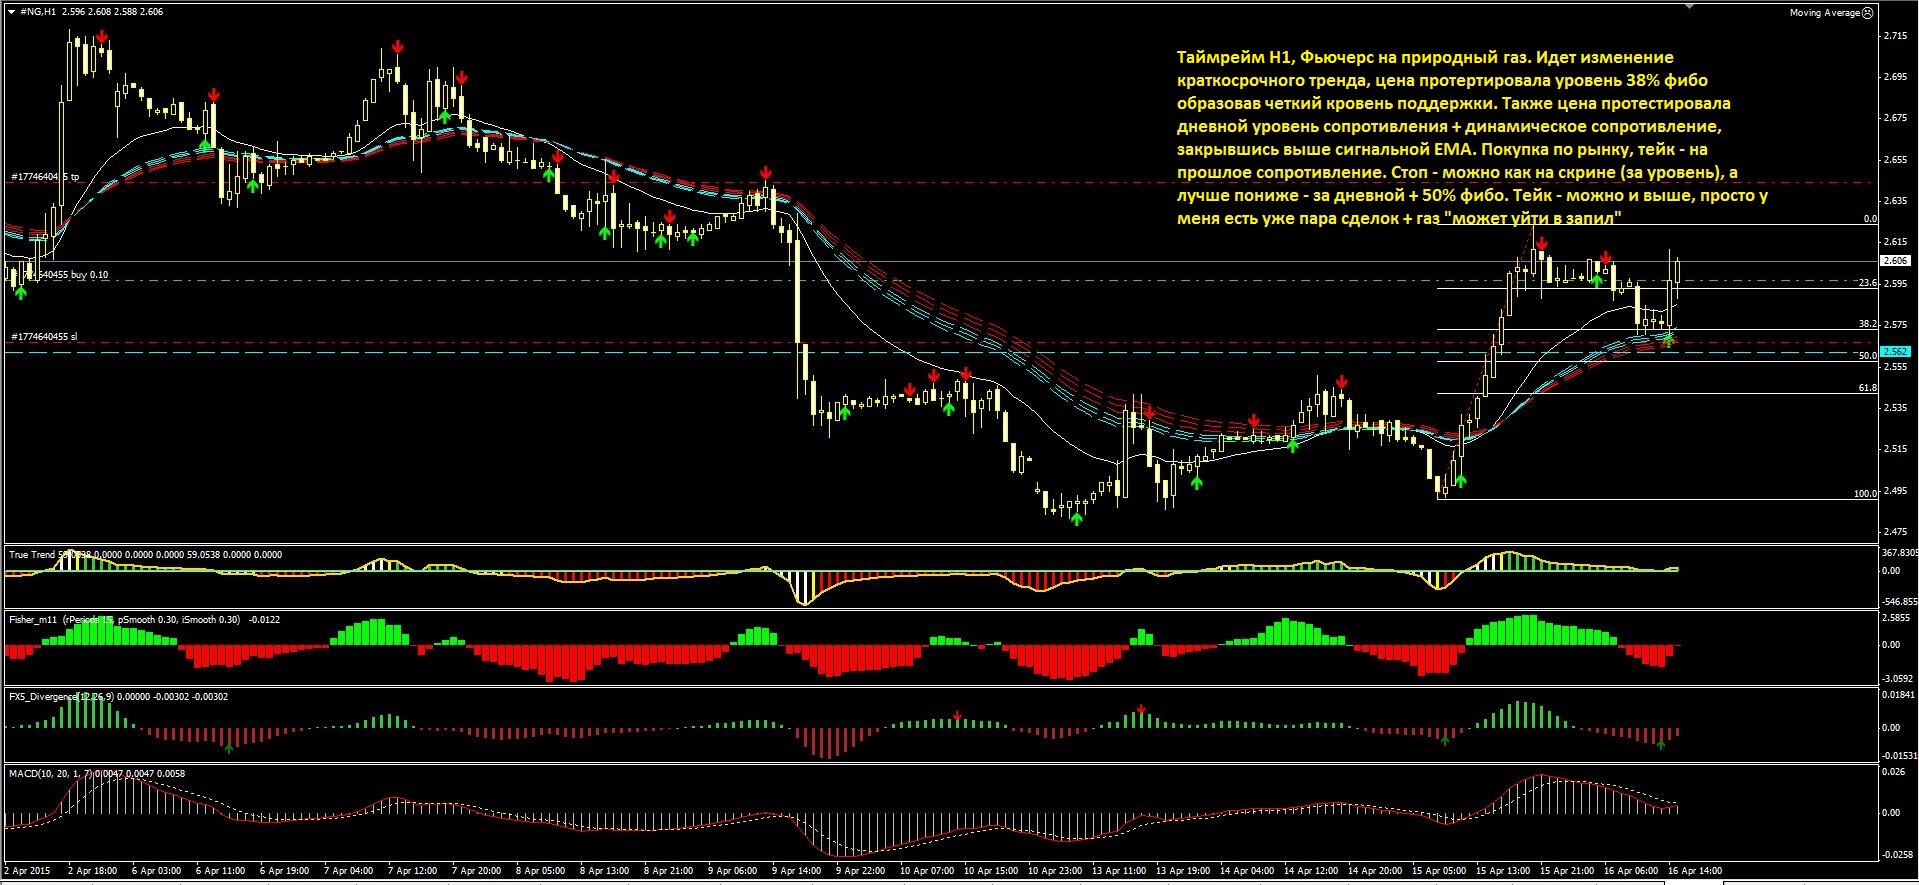This screenshot has width=1919, height=885.
Task: Click the Moving Average expert label
Action: coord(1824,13)
